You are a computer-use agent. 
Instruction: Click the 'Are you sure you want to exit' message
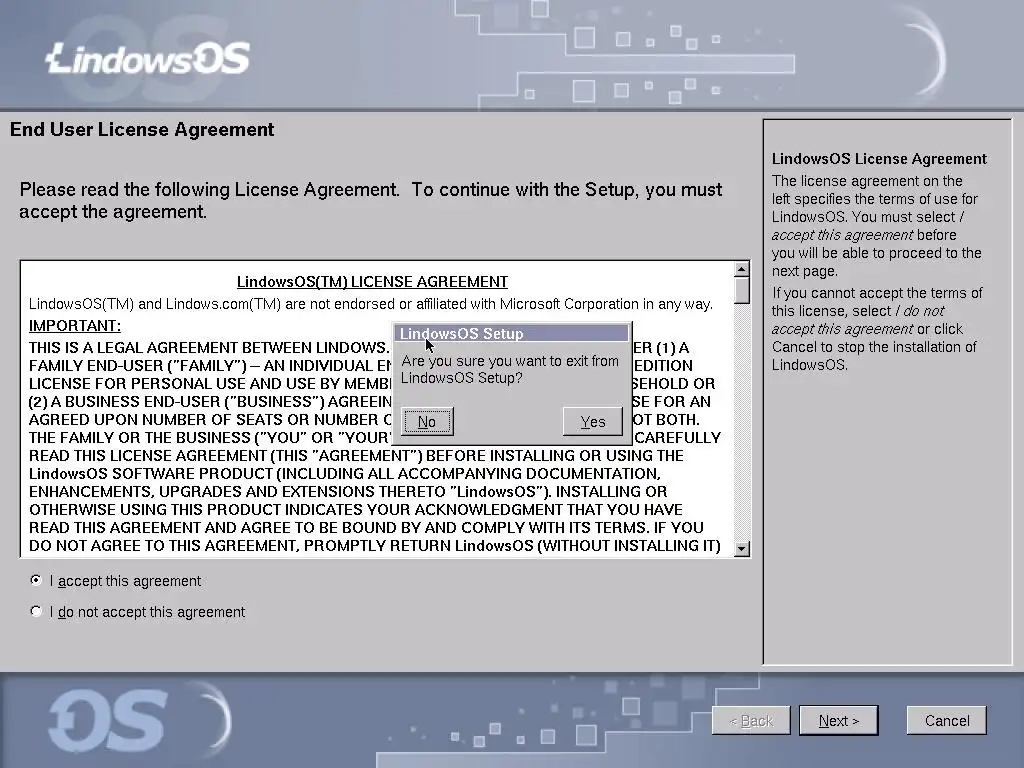click(x=509, y=370)
